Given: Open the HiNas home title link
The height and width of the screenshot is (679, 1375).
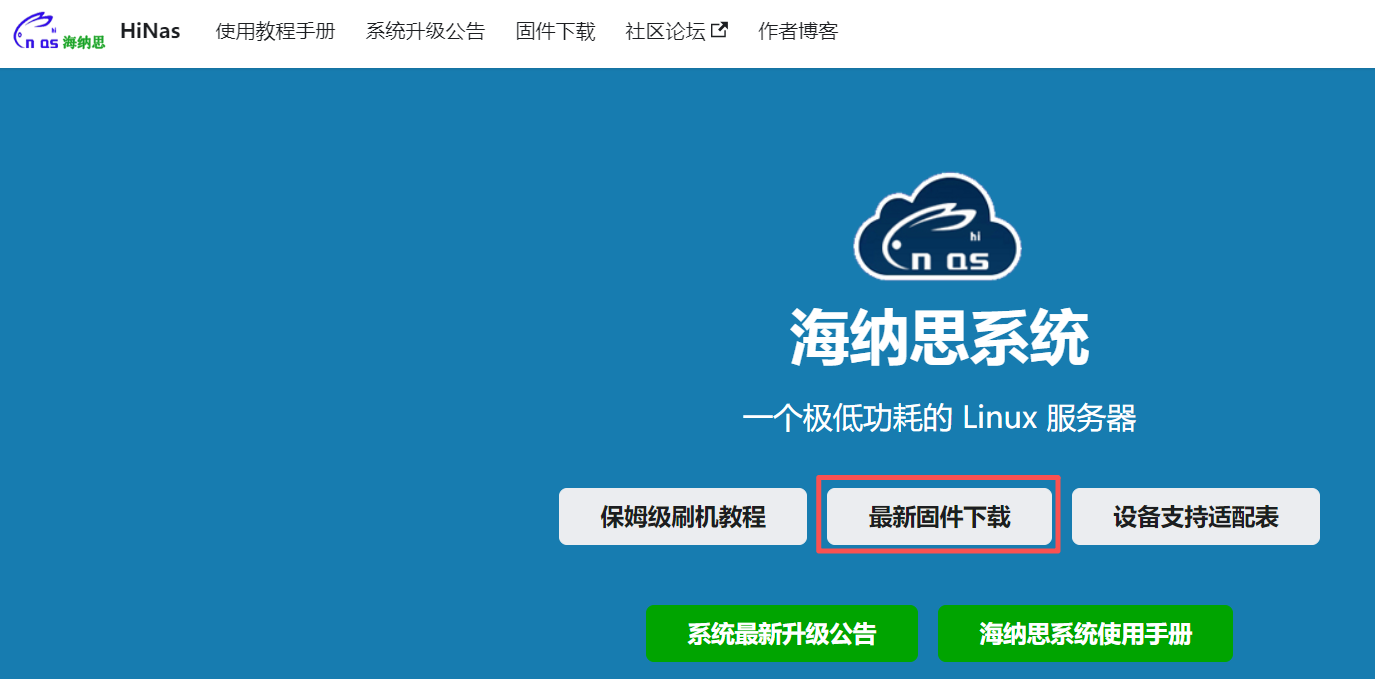Looking at the screenshot, I should 150,31.
